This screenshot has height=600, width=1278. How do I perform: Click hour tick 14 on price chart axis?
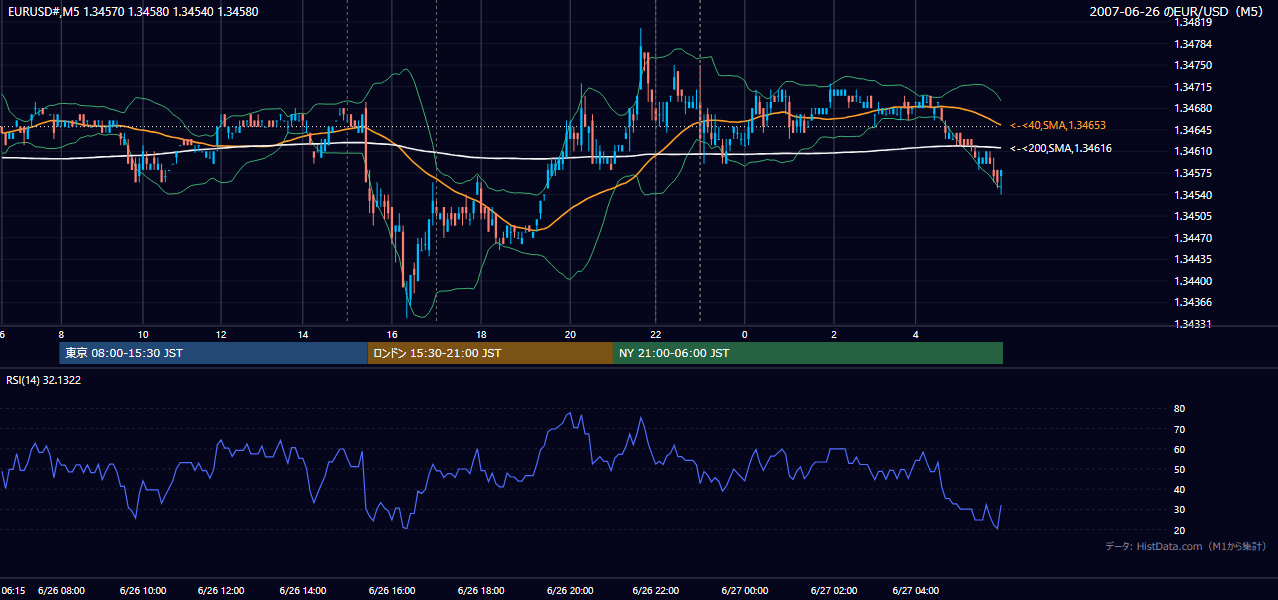pyautogui.click(x=303, y=334)
